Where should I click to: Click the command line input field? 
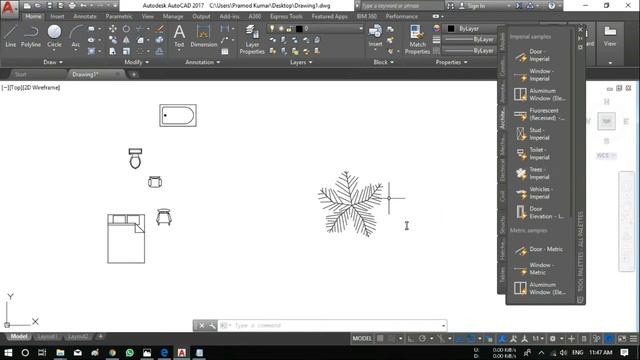333,325
